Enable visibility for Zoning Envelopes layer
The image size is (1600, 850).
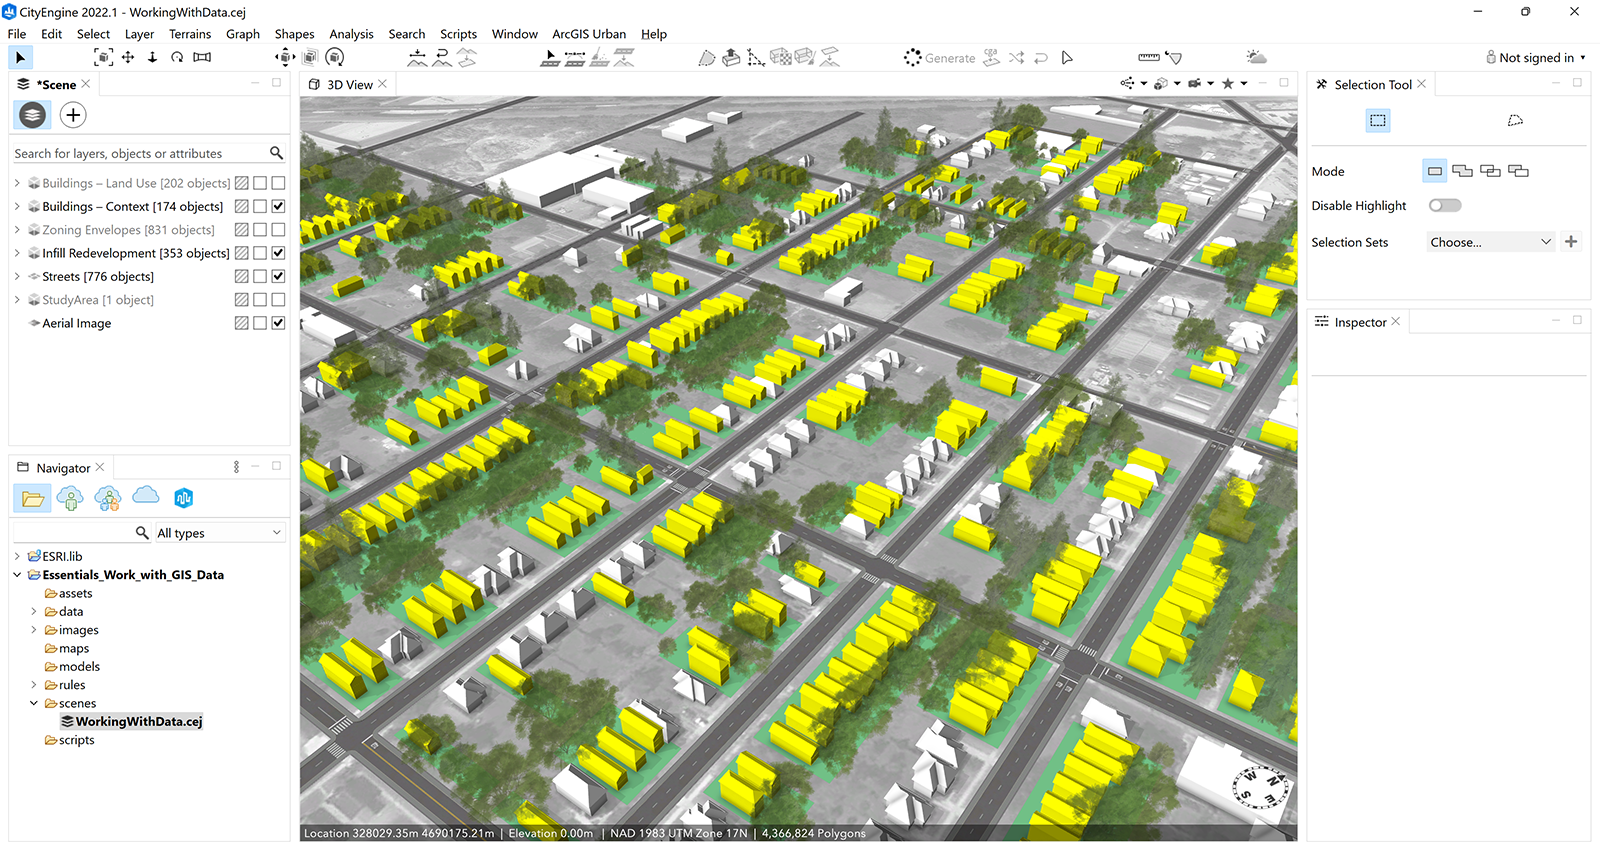pyautogui.click(x=278, y=230)
